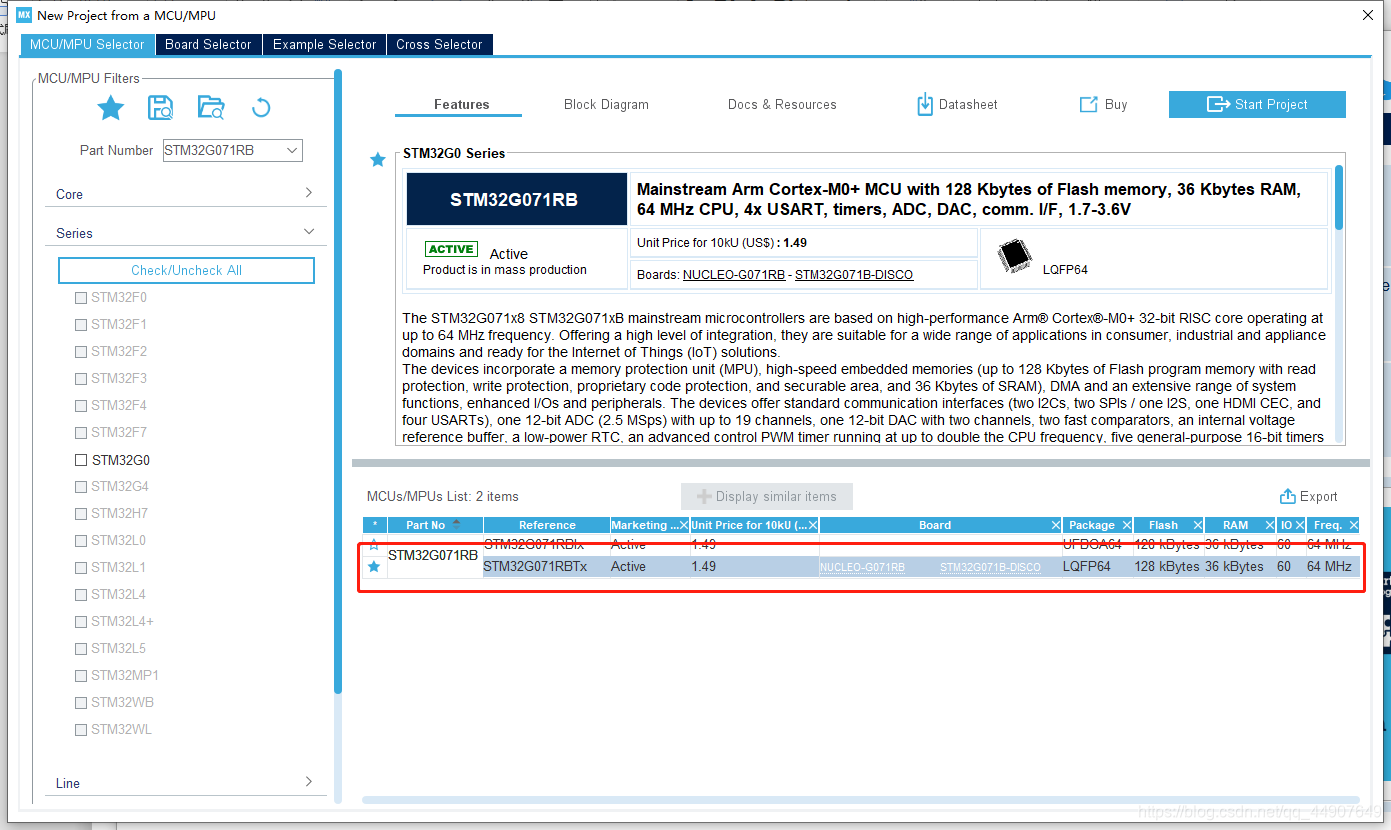Image resolution: width=1391 pixels, height=830 pixels.
Task: Click the Reference column header
Action: click(547, 525)
